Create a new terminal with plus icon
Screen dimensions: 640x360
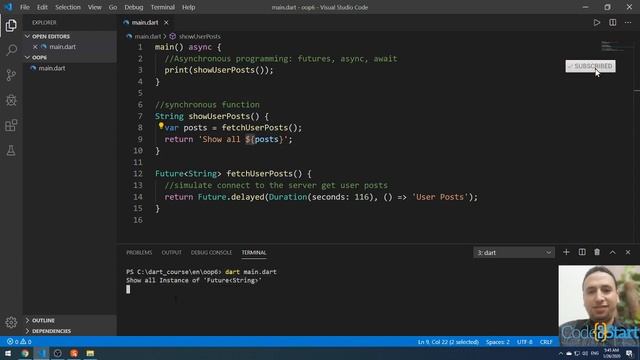point(566,252)
